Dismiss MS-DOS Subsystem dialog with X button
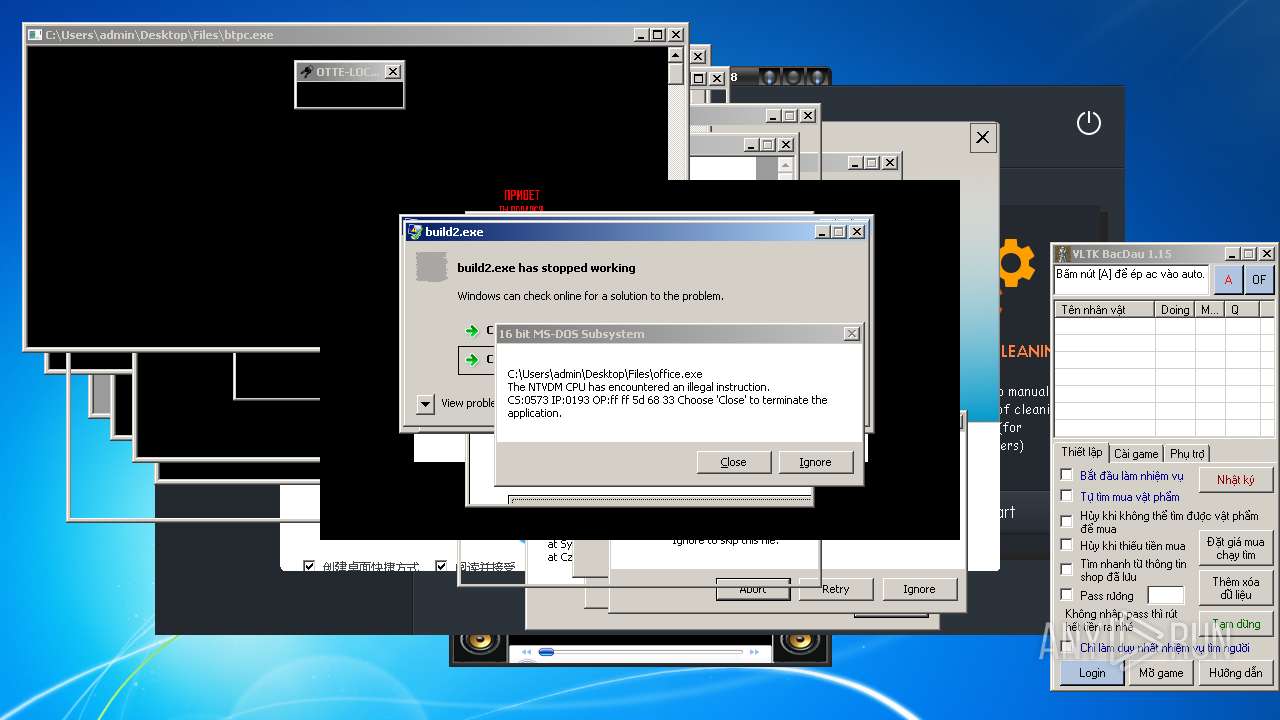This screenshot has width=1280, height=720. [x=851, y=334]
